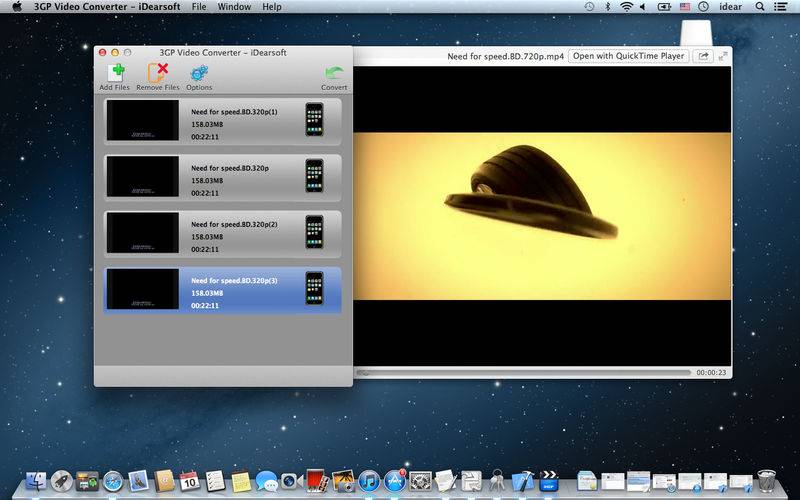Open Messages speech bubble icon in dock

267,481
